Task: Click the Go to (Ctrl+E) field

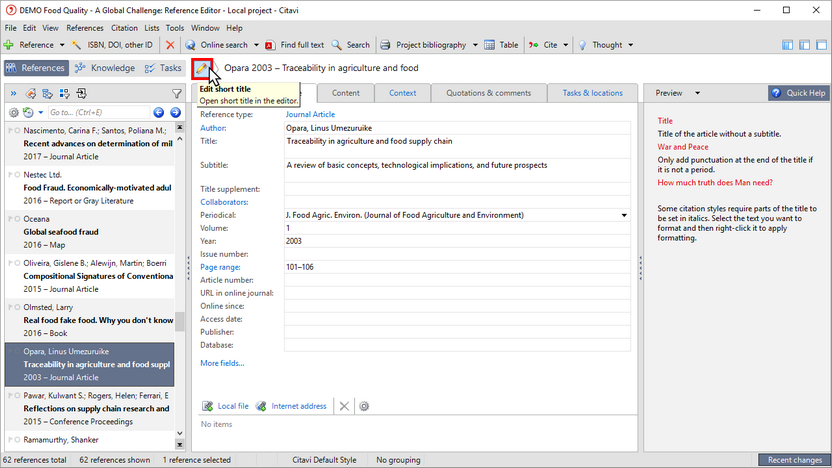Action: [x=99, y=112]
